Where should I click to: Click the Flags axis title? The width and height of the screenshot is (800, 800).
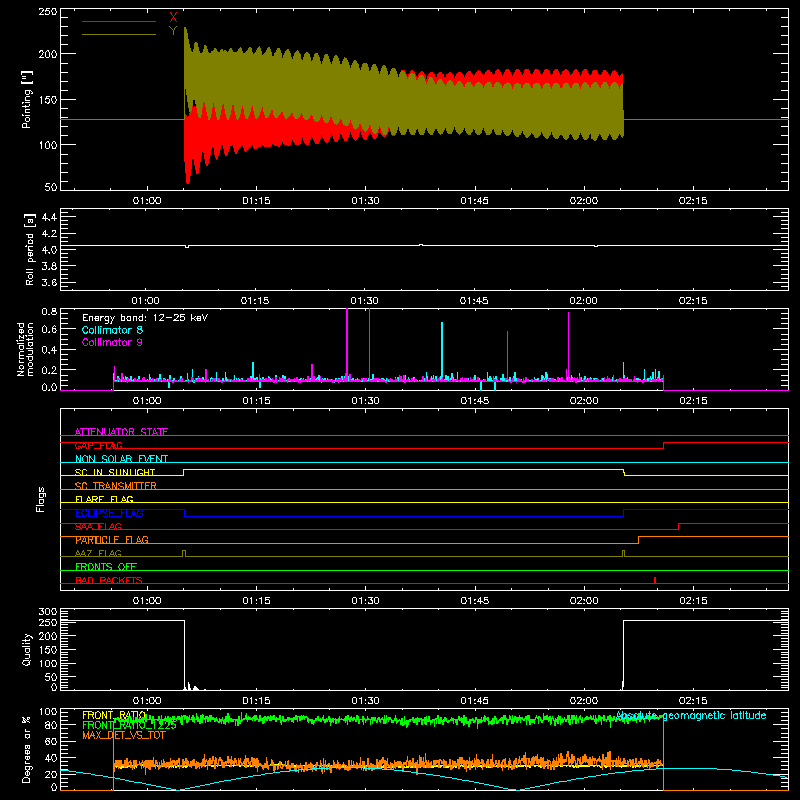[40, 499]
